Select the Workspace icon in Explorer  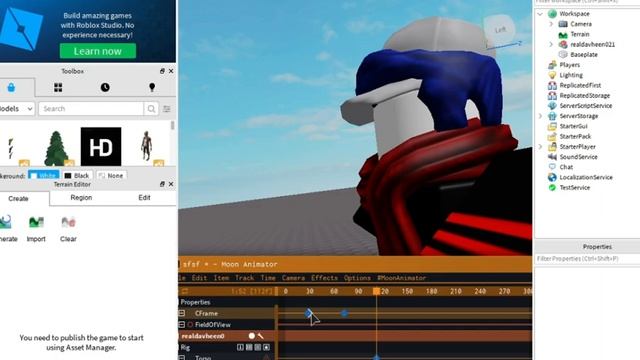coord(552,14)
